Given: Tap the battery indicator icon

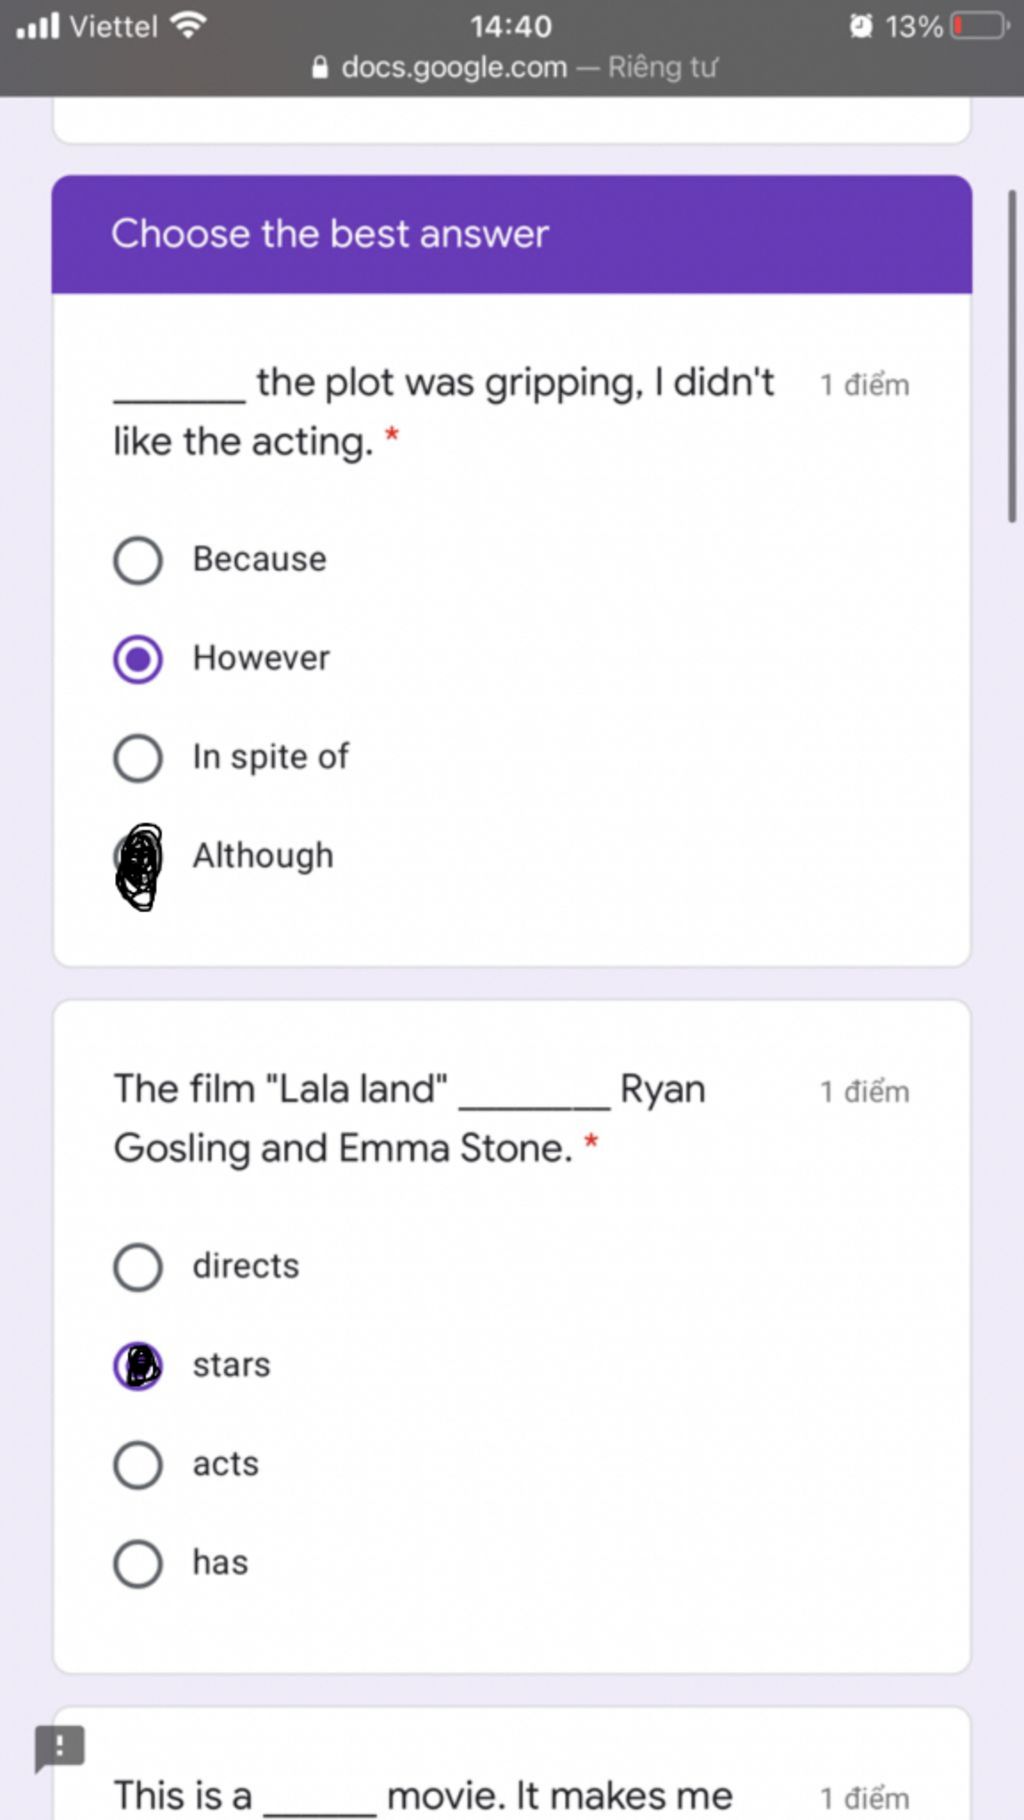Looking at the screenshot, I should [x=981, y=26].
